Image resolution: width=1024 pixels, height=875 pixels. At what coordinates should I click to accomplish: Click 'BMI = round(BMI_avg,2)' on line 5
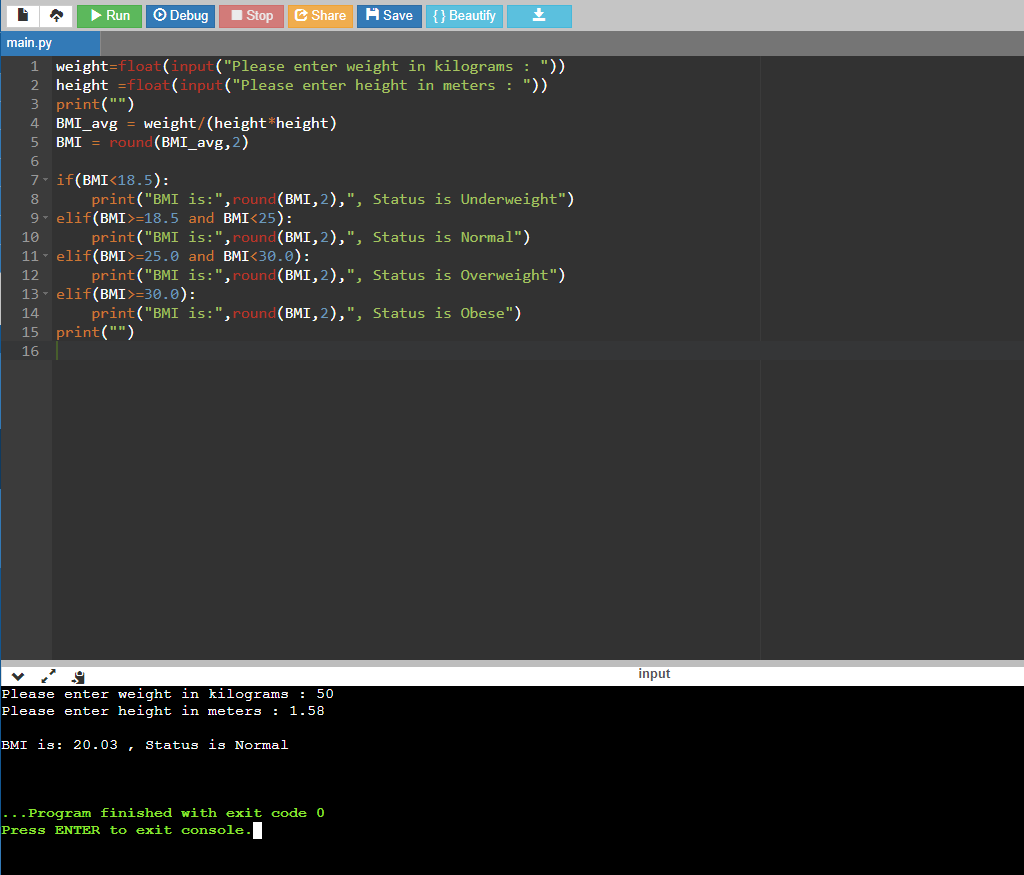pos(152,142)
